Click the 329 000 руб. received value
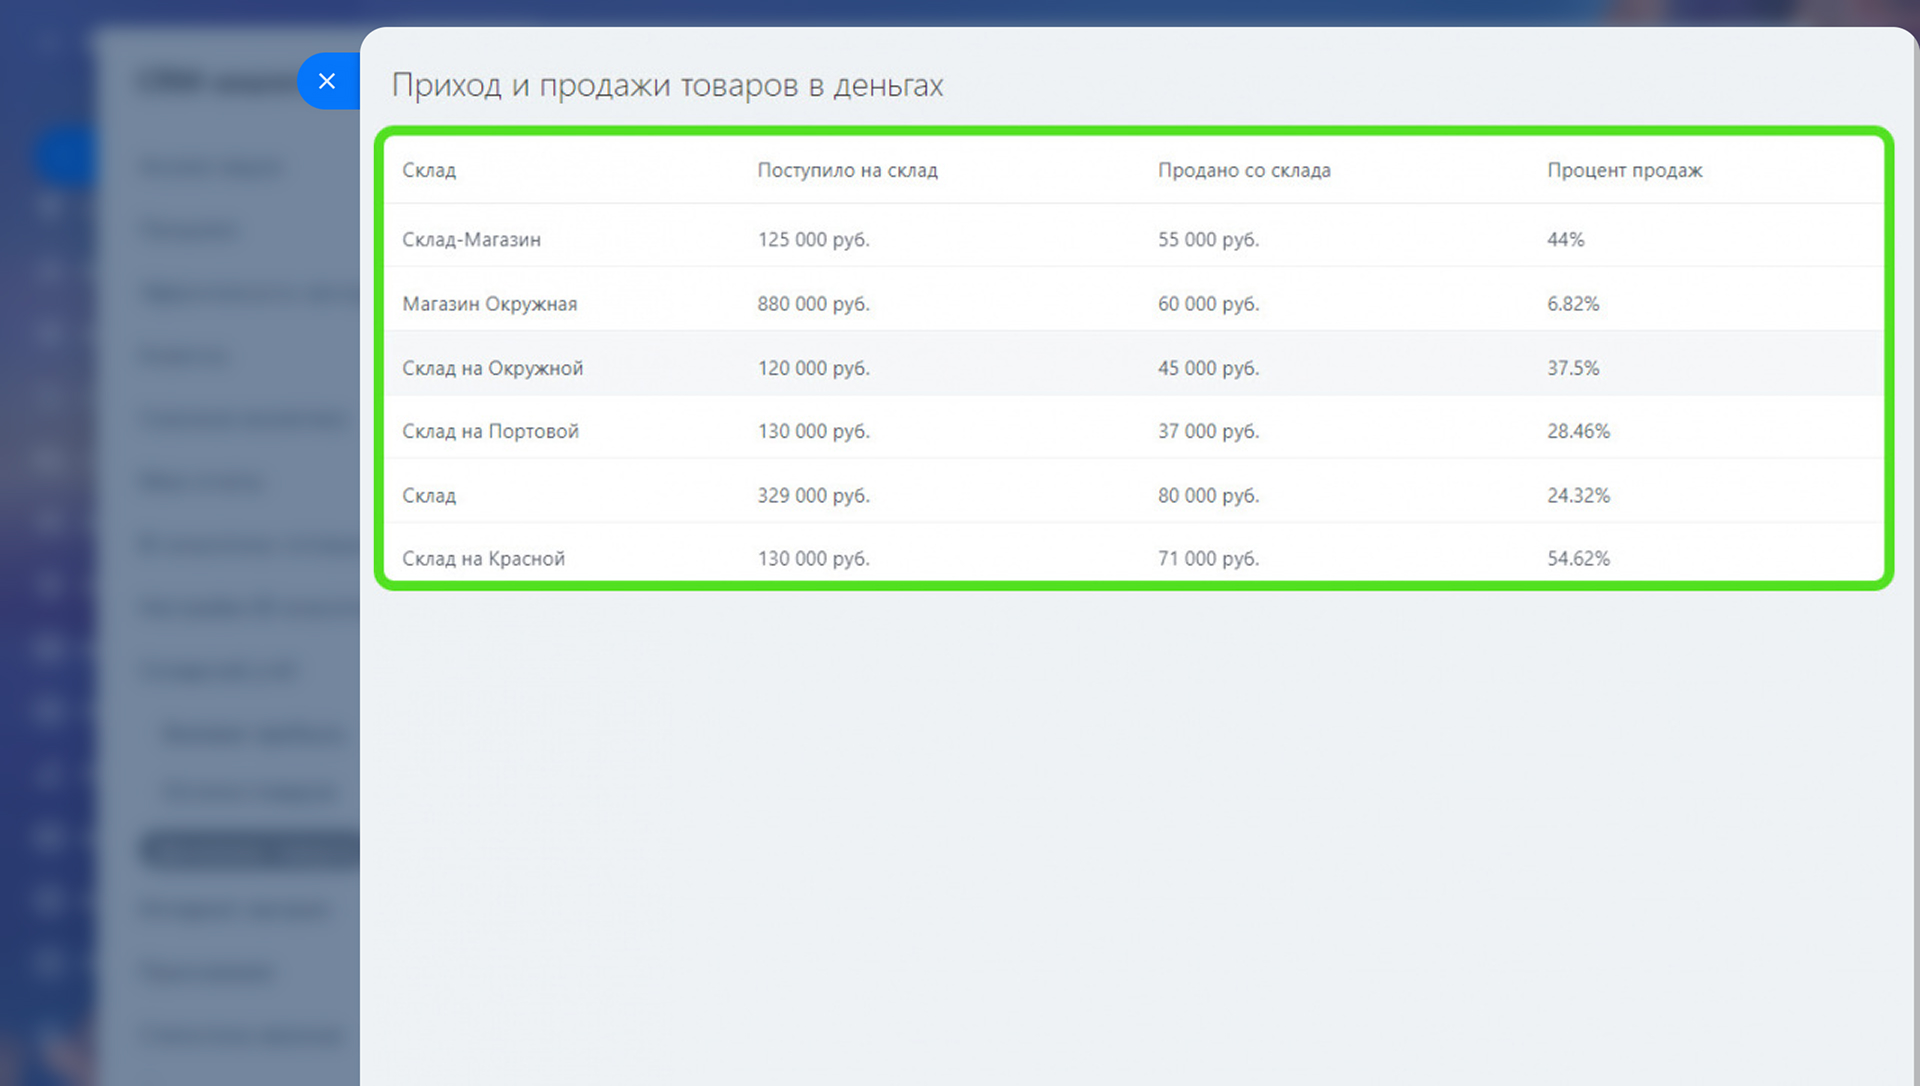This screenshot has width=1920, height=1086. (x=813, y=495)
